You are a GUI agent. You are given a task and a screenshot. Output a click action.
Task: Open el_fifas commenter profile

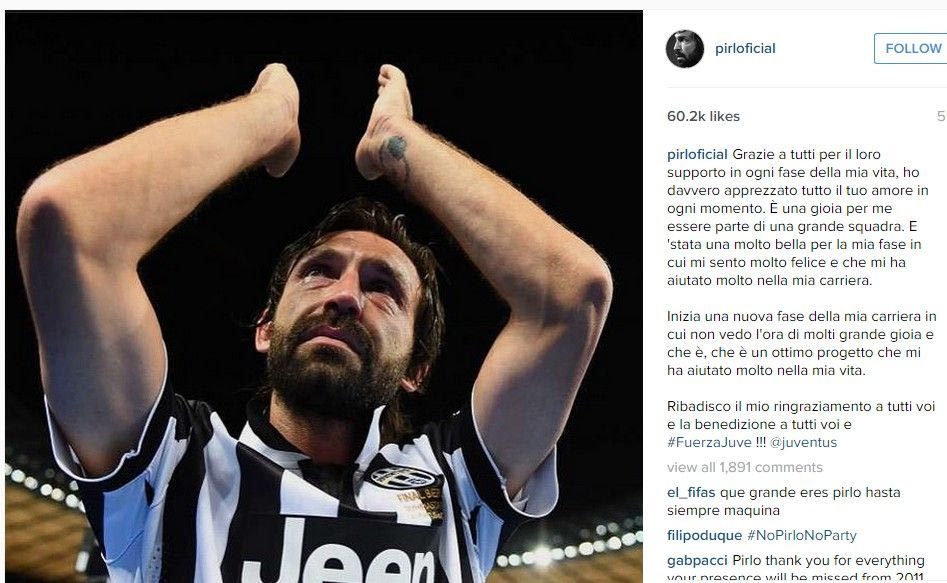[x=692, y=492]
